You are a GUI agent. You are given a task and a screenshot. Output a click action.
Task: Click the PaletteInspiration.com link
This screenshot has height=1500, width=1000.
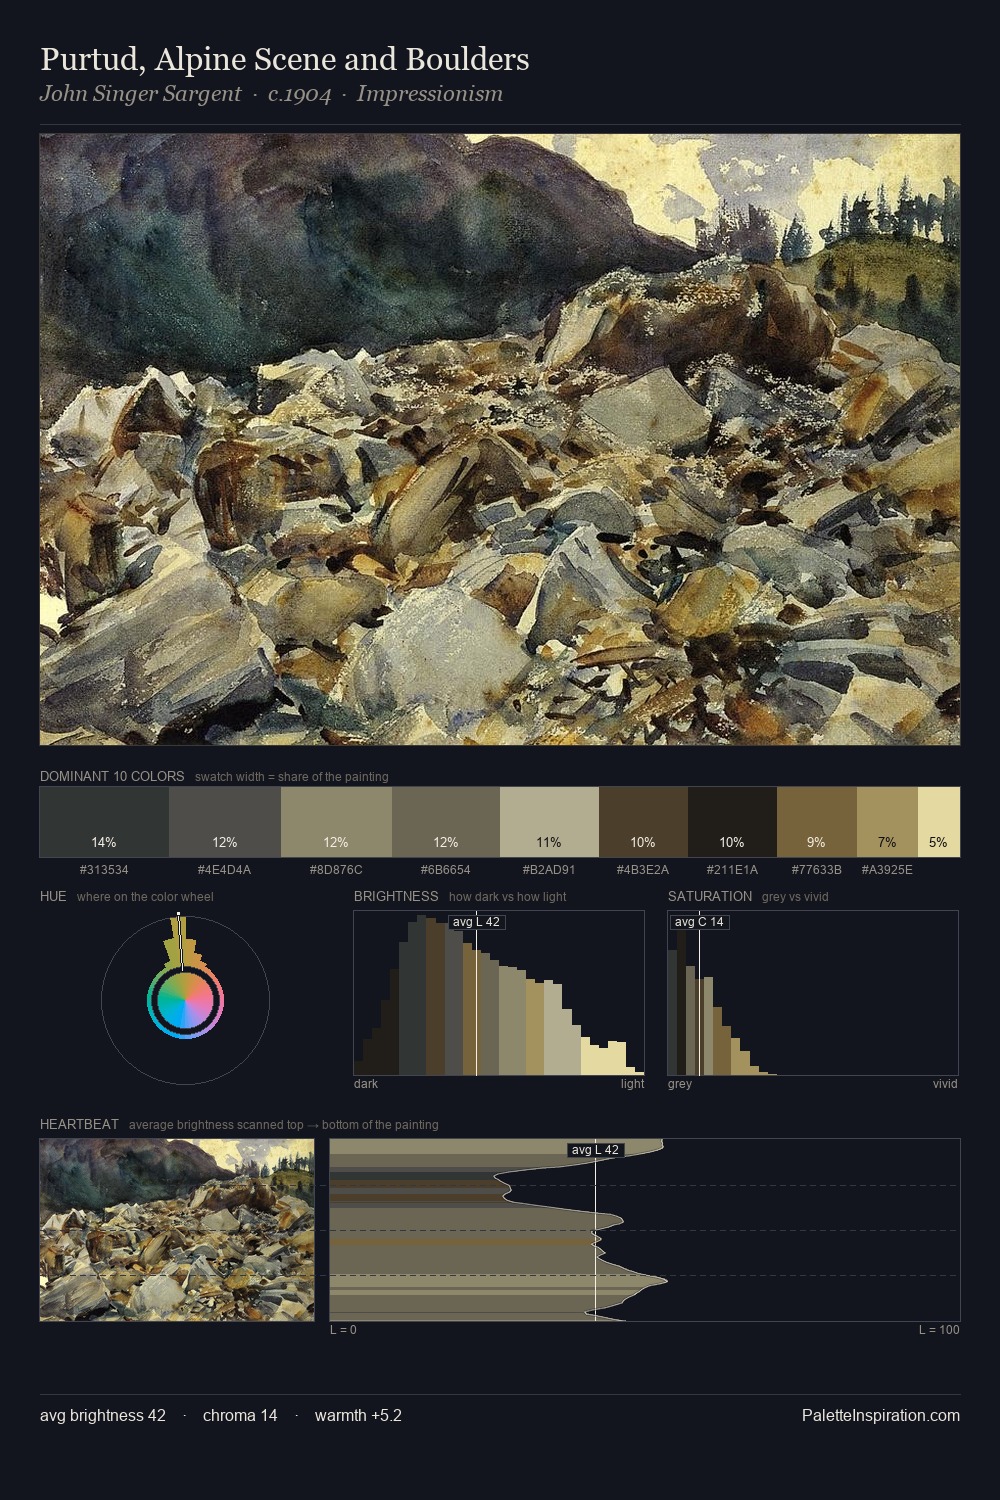click(881, 1415)
